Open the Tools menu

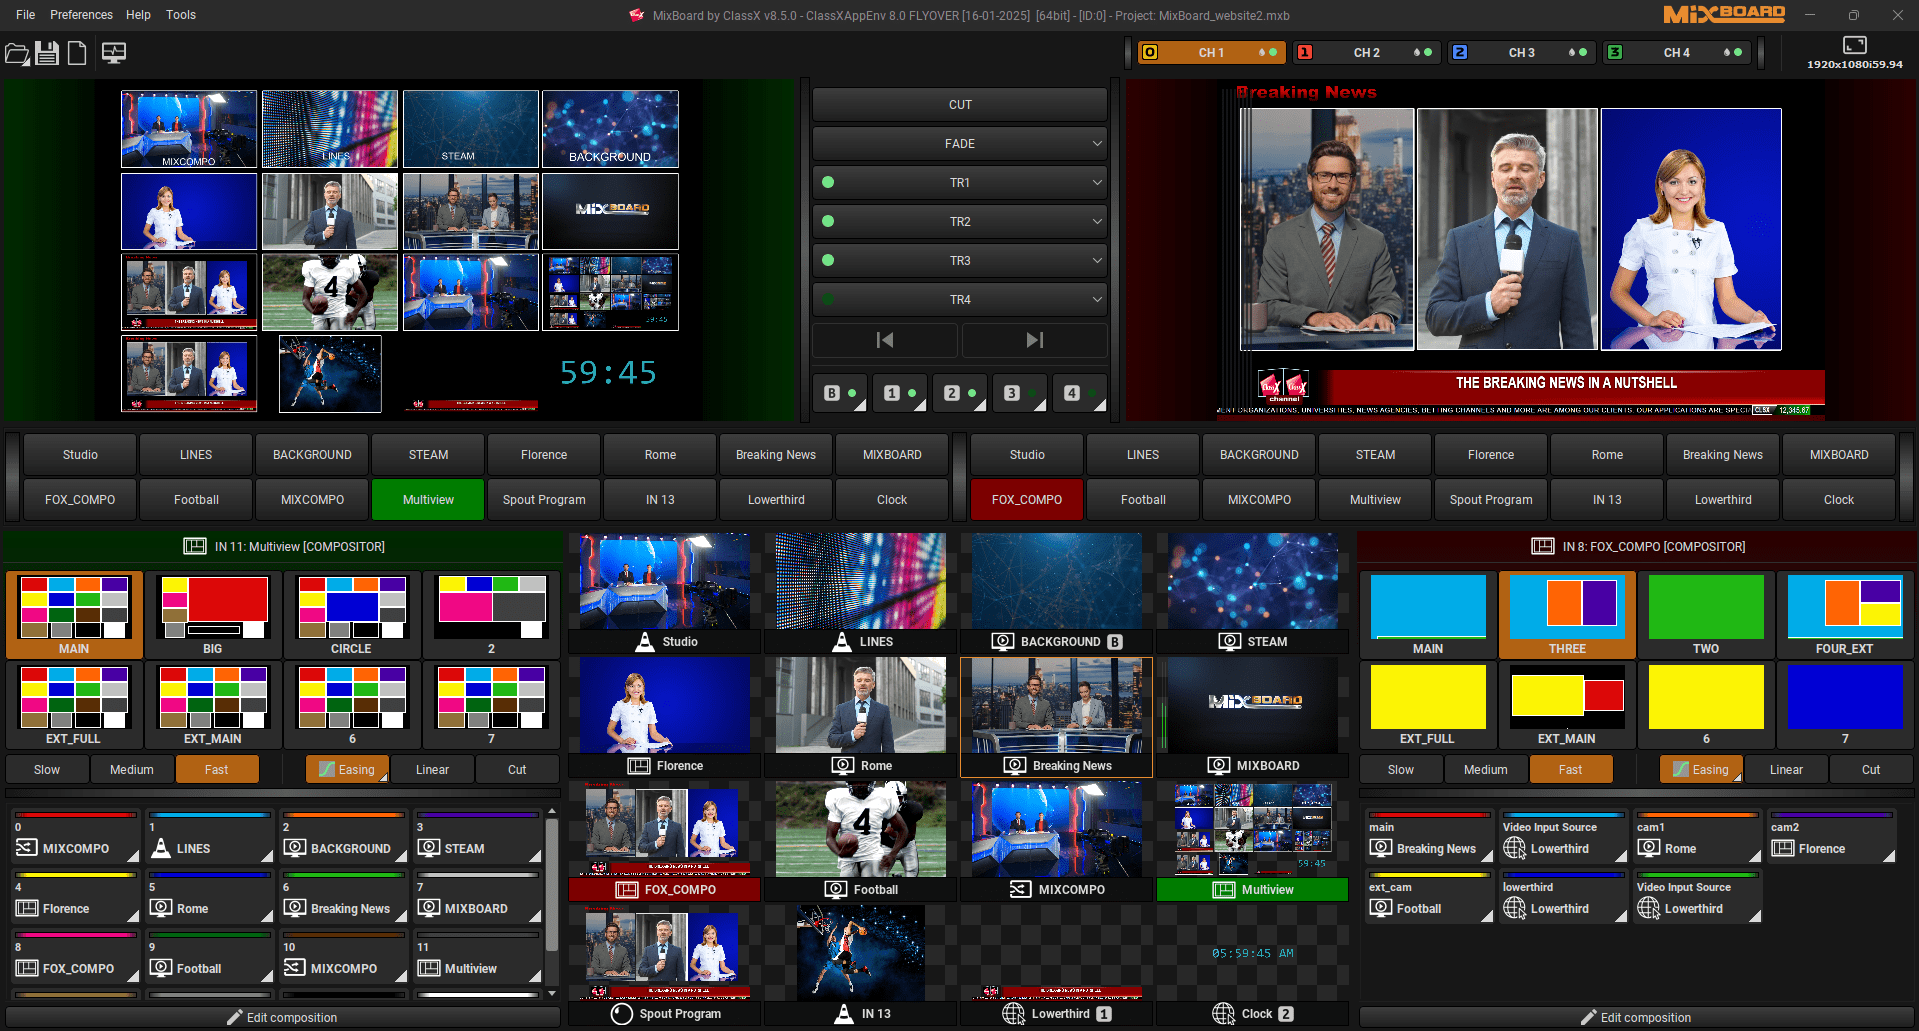(181, 15)
